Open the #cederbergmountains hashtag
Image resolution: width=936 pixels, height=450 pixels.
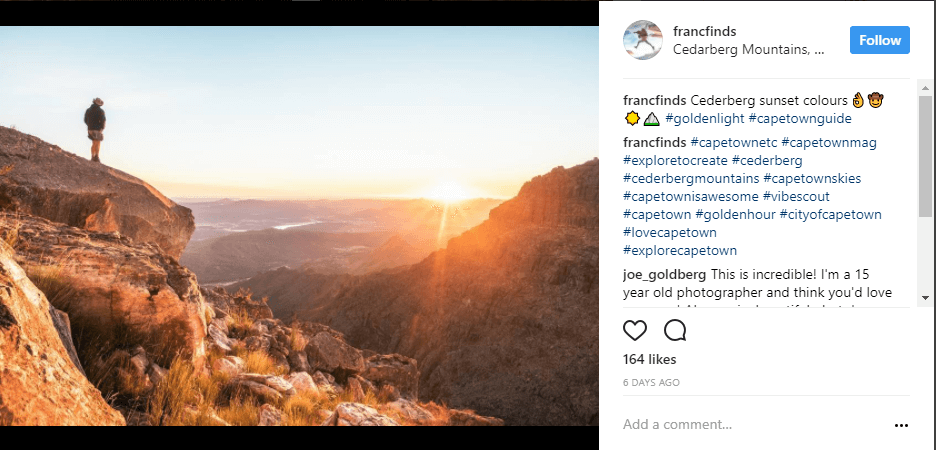point(691,178)
